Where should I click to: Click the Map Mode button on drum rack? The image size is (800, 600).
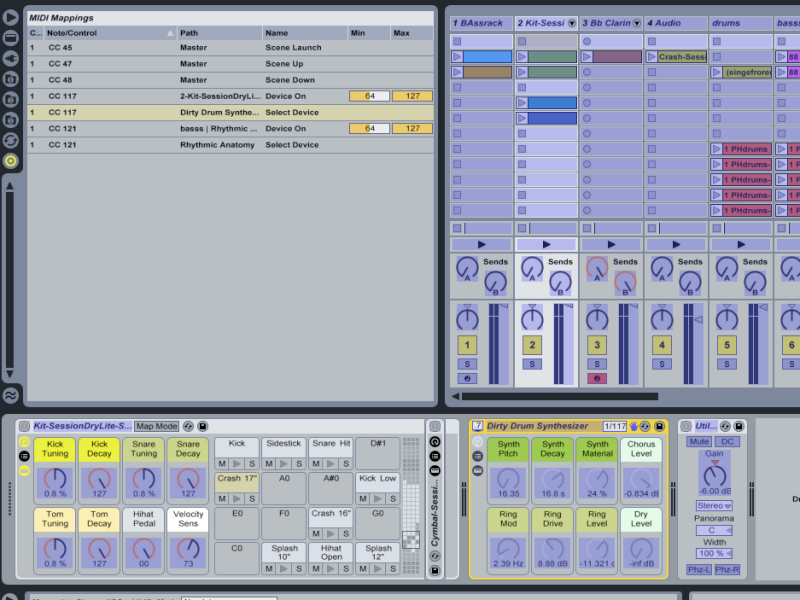point(157,426)
